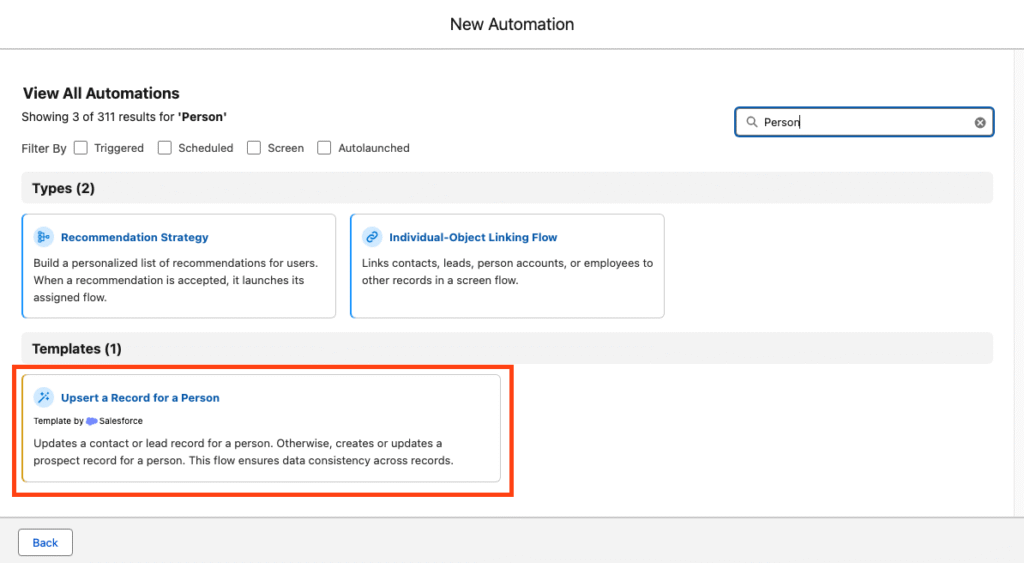Open Upsert a Record for a Person template

click(140, 398)
